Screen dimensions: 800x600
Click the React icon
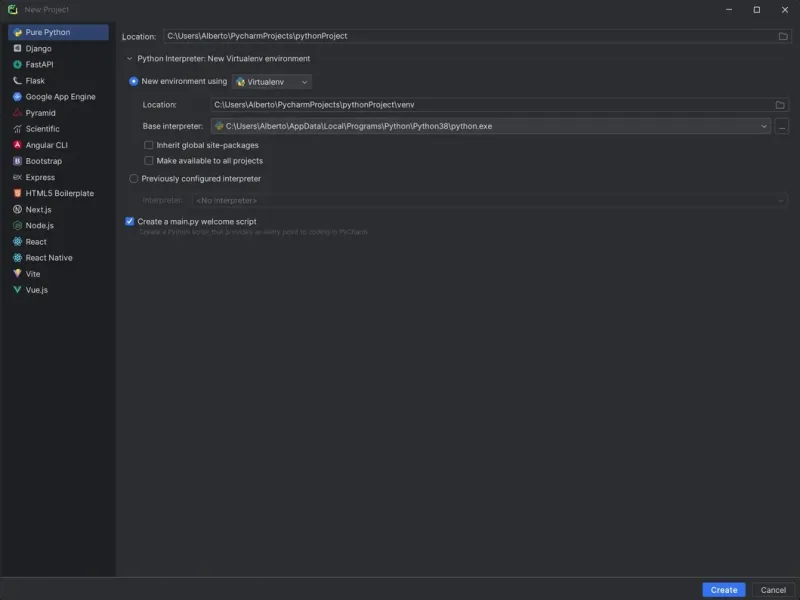tap(17, 241)
